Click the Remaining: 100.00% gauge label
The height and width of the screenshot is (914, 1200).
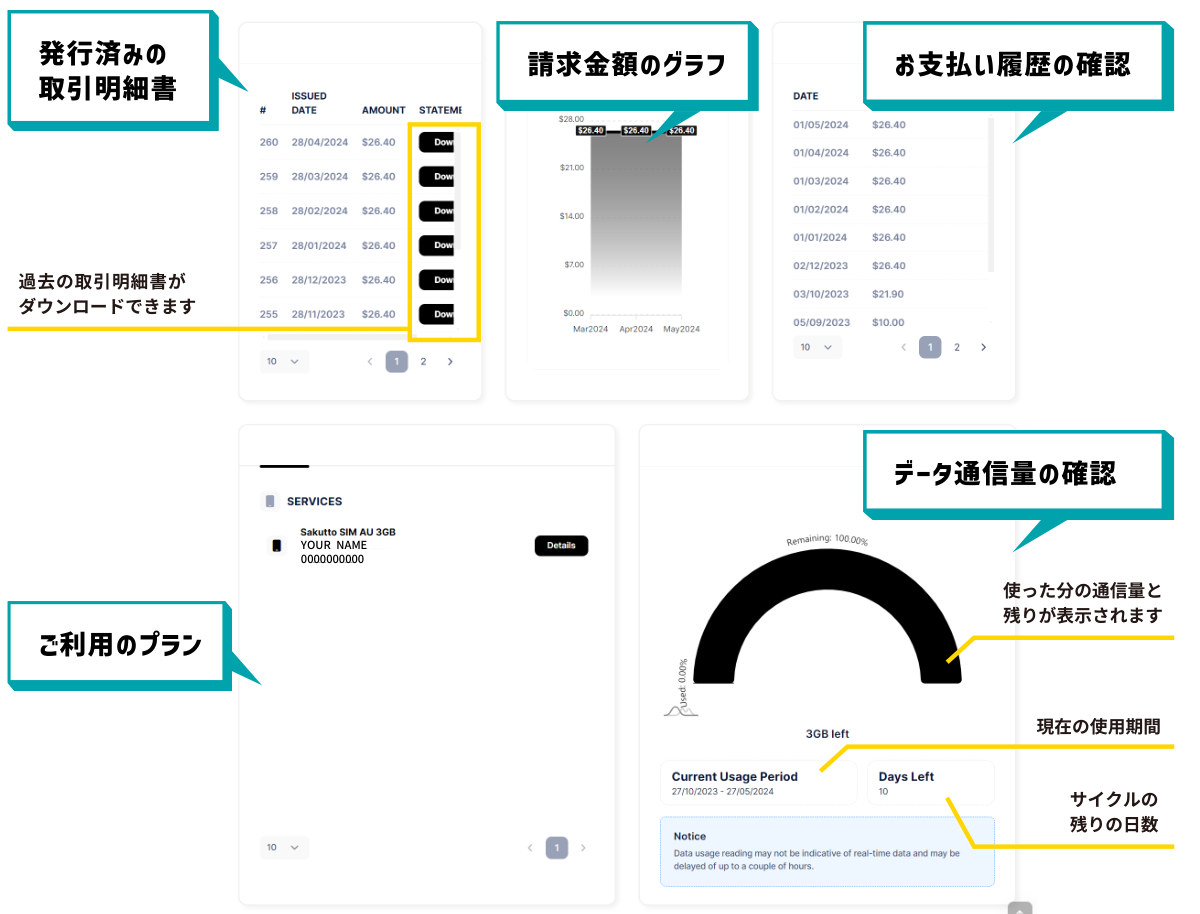tap(827, 540)
